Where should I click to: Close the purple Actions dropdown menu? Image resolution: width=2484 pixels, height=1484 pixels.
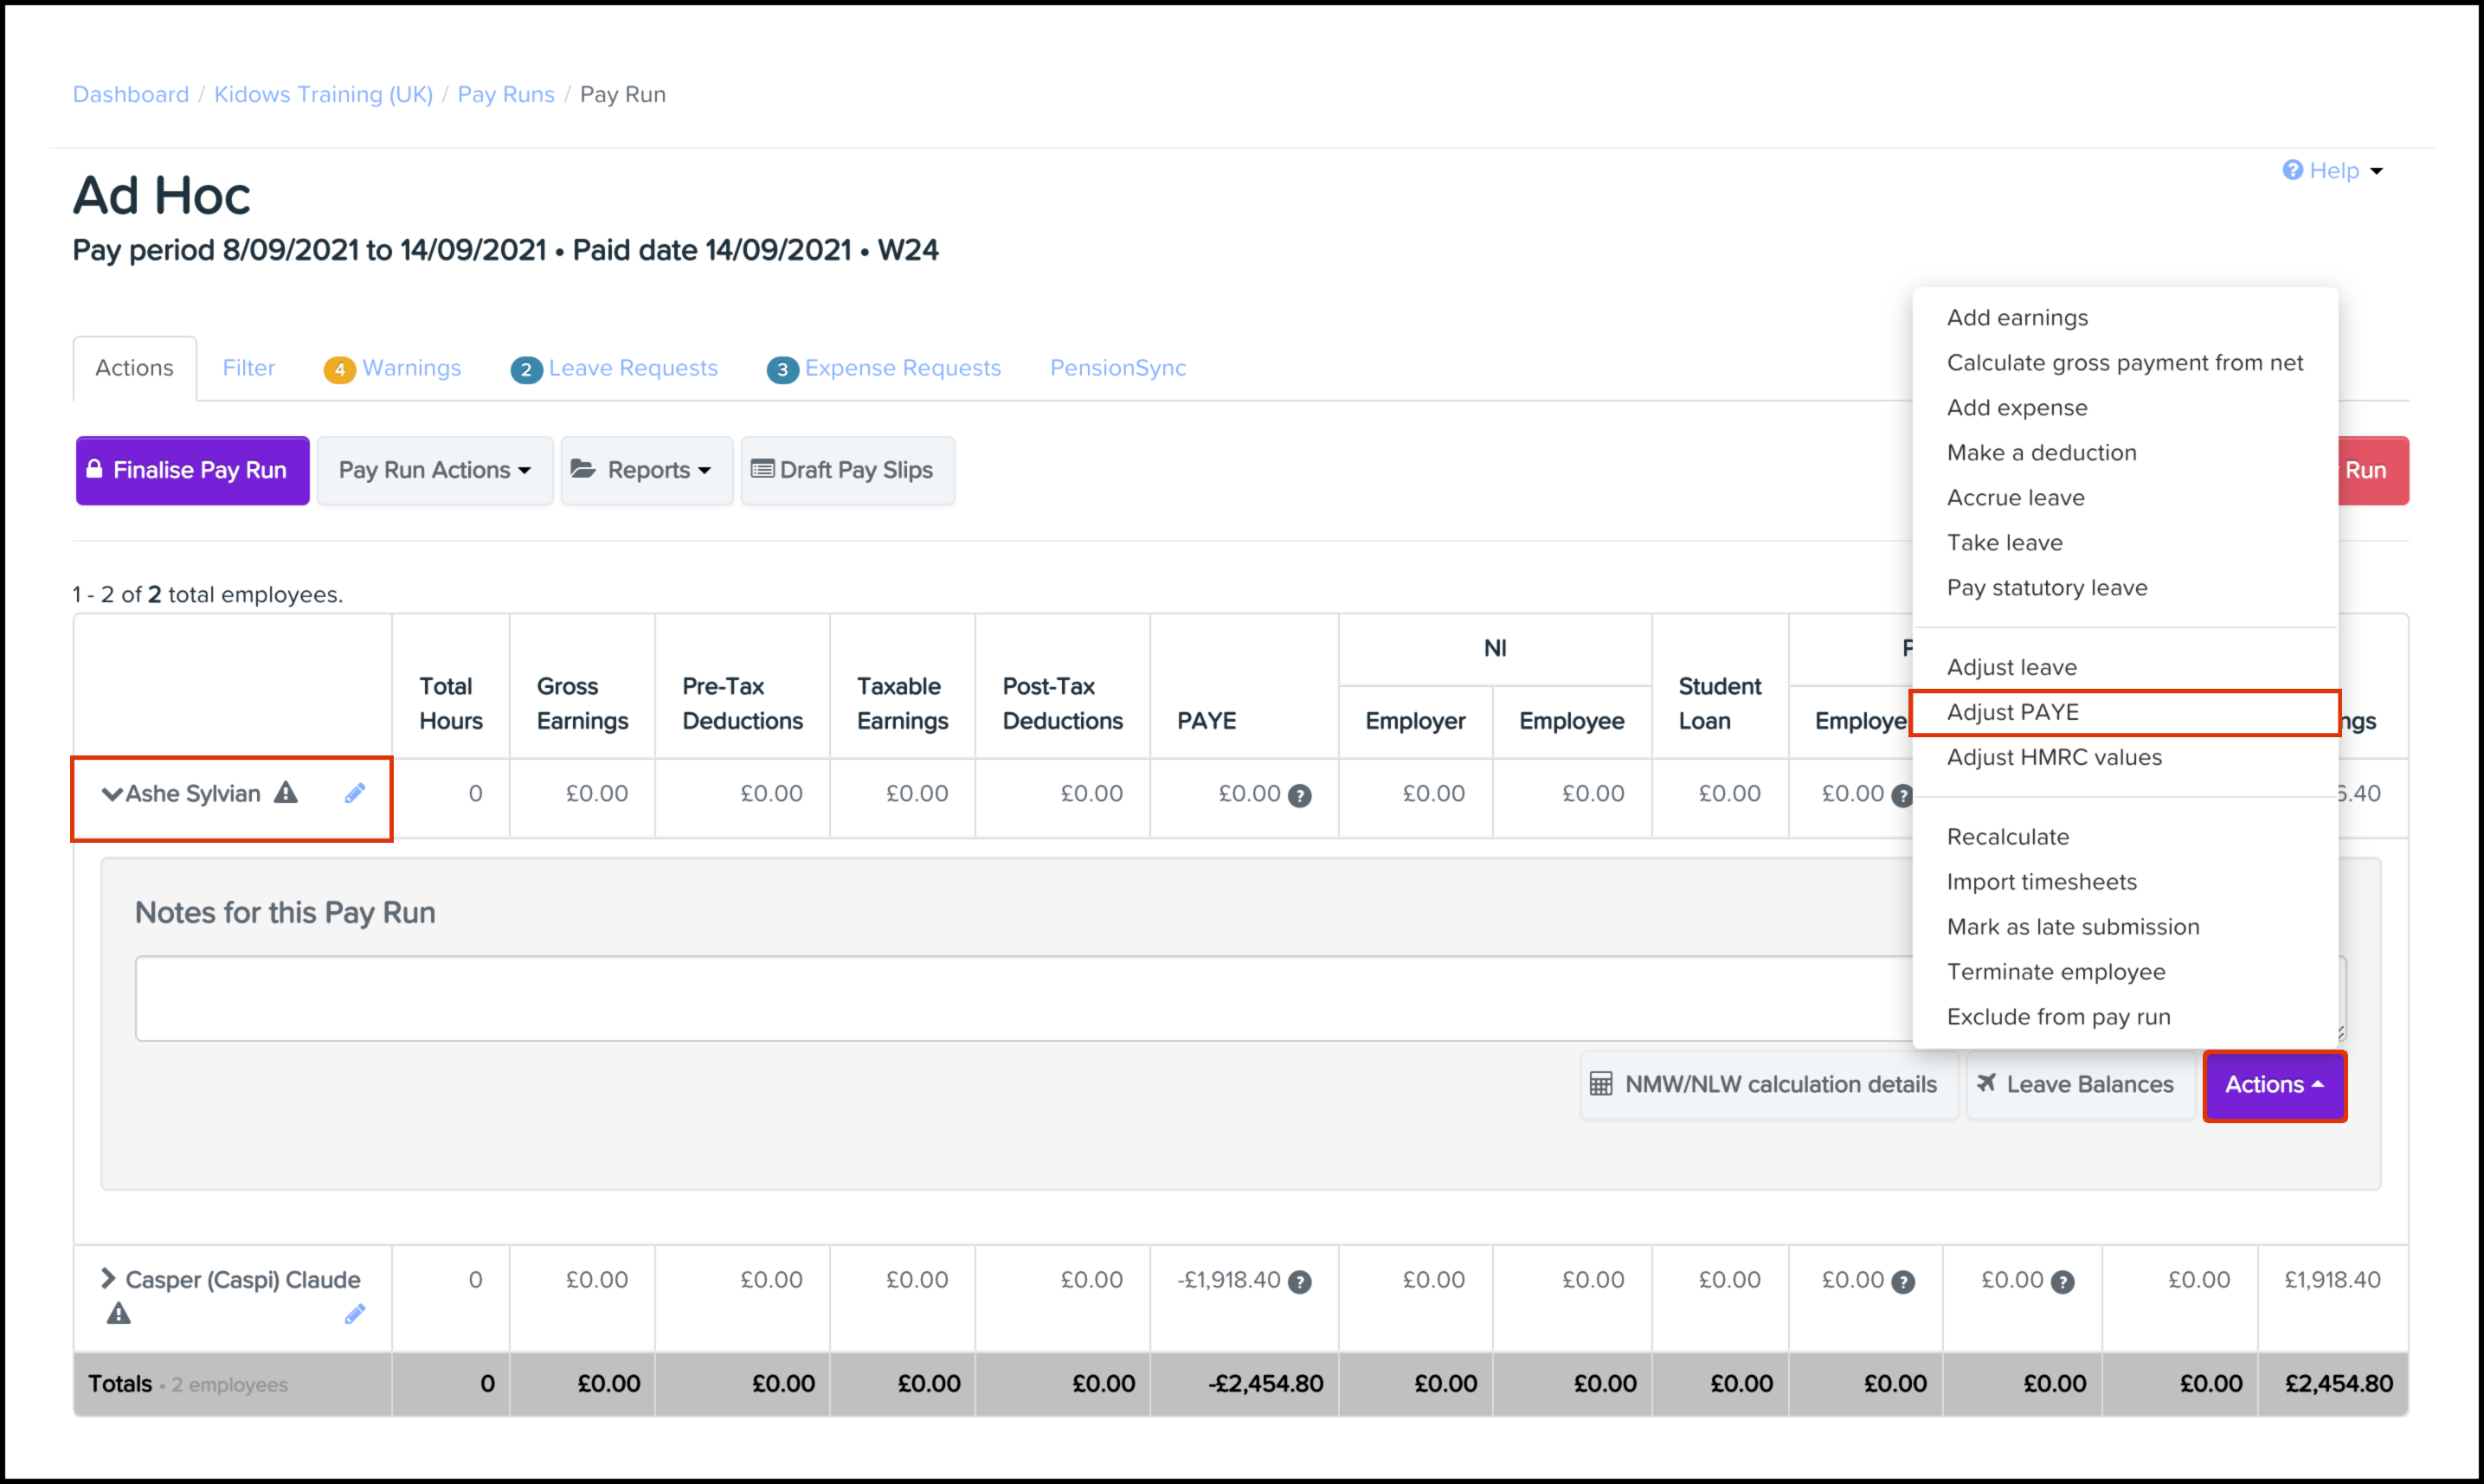click(2273, 1085)
